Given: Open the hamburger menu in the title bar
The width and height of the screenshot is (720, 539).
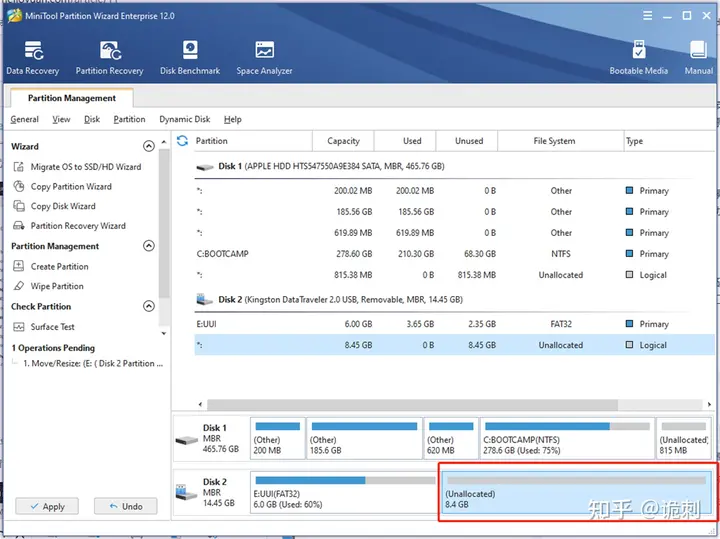Looking at the screenshot, I should point(647,16).
